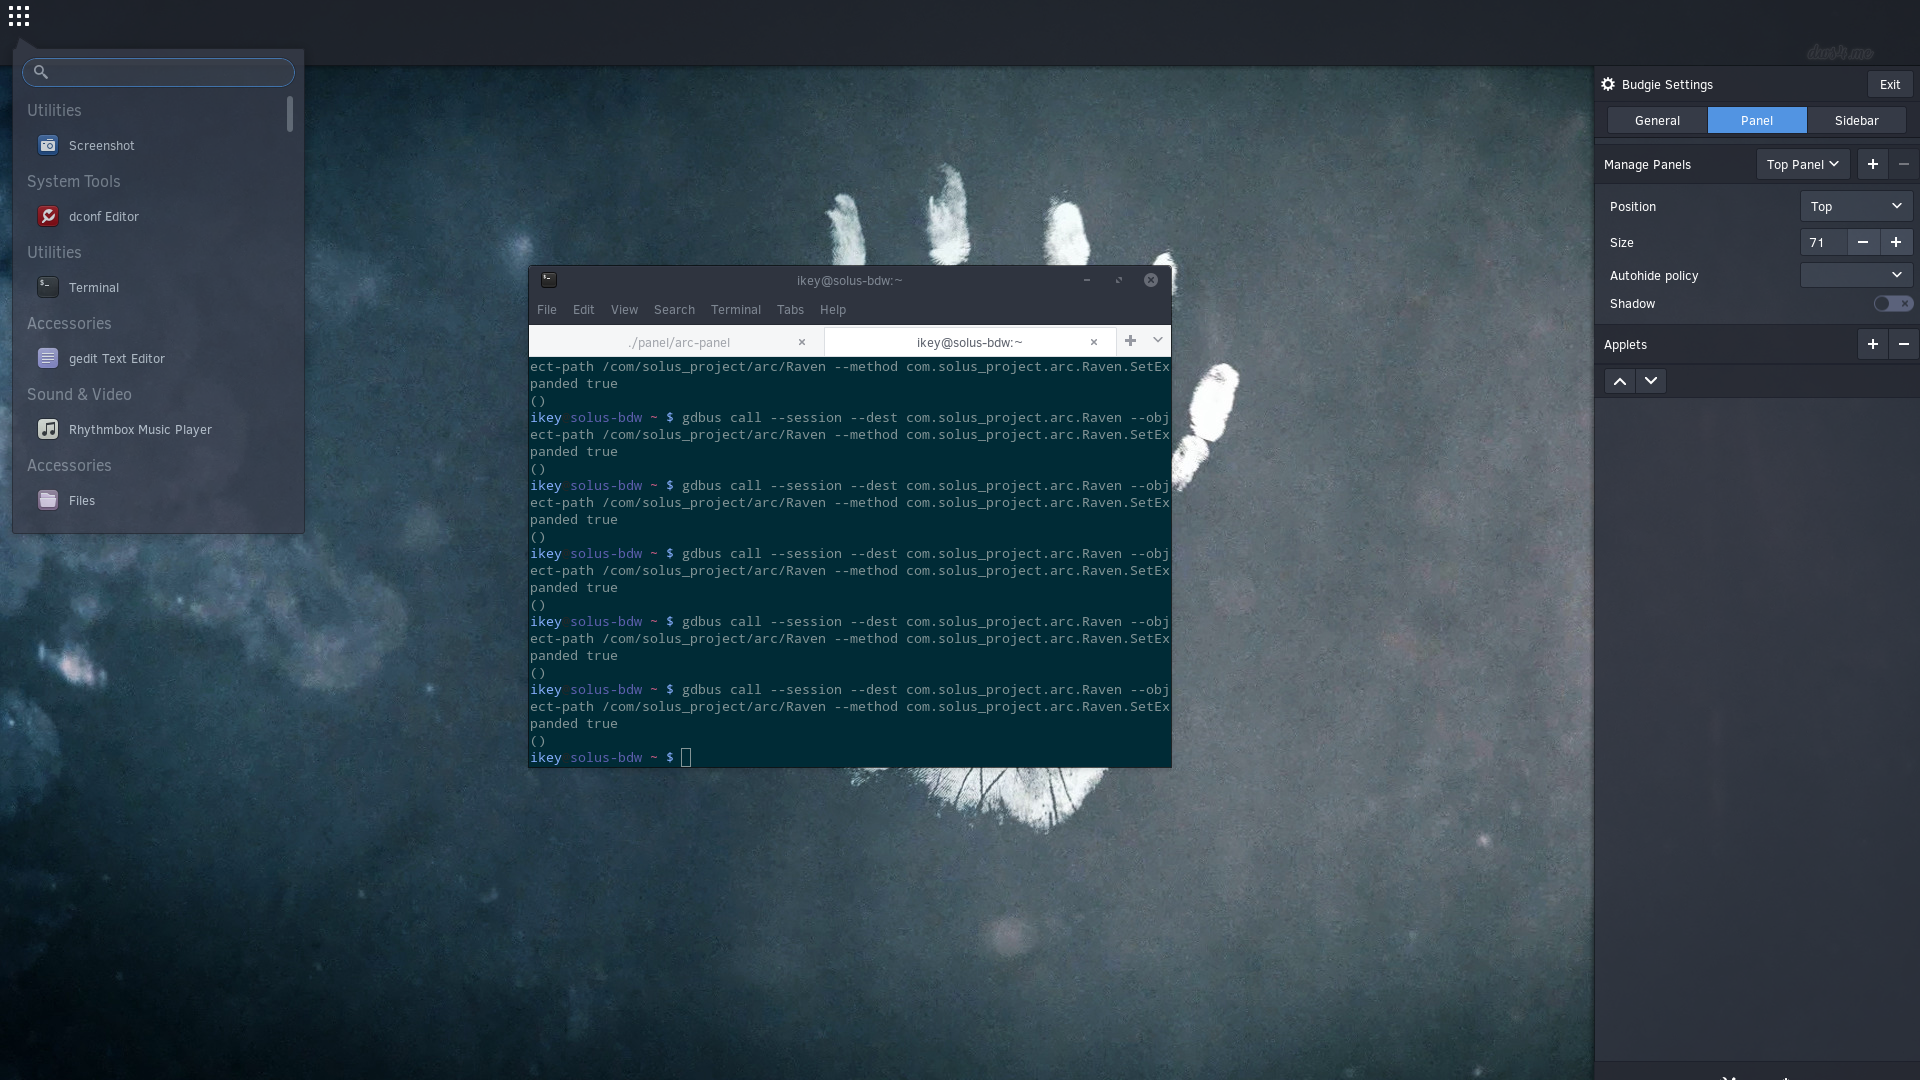Remove panel with minus next to Manage Panels
This screenshot has width=1920, height=1080.
point(1904,164)
